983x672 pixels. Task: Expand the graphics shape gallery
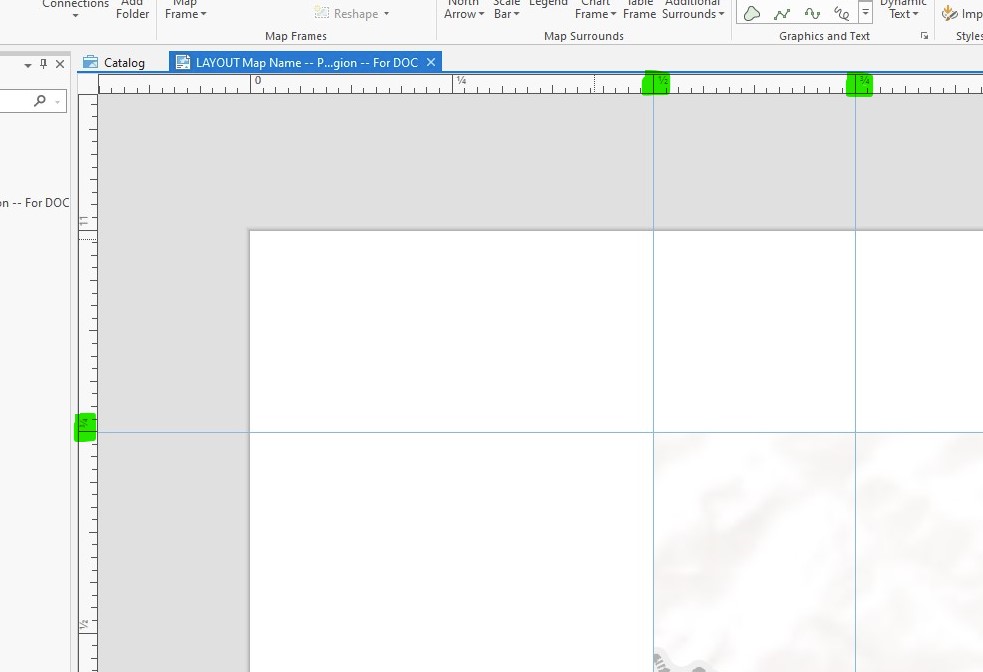[x=865, y=12]
